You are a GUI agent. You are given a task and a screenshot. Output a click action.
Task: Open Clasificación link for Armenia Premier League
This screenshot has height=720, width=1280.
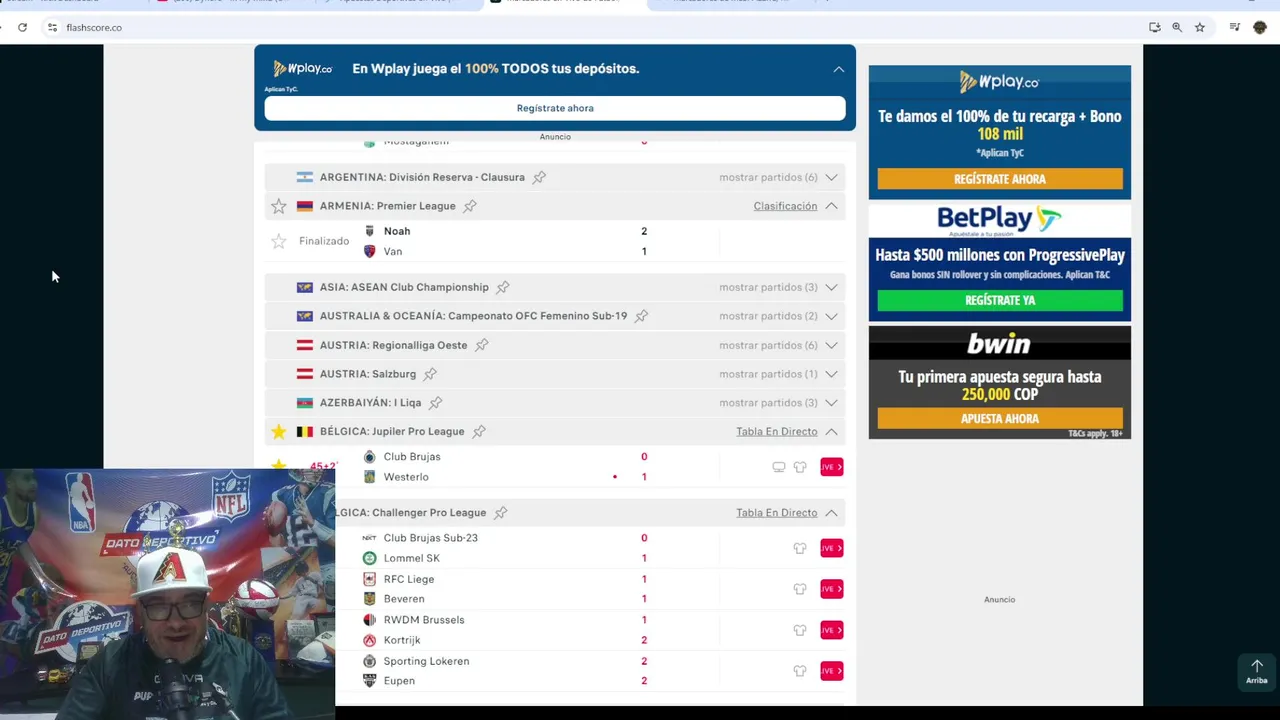point(785,206)
